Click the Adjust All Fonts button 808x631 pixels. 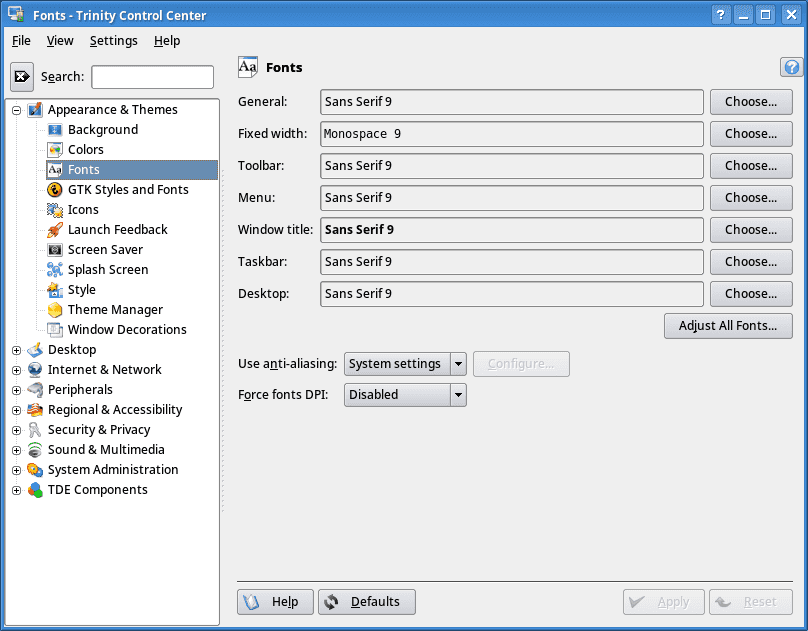pyautogui.click(x=728, y=326)
